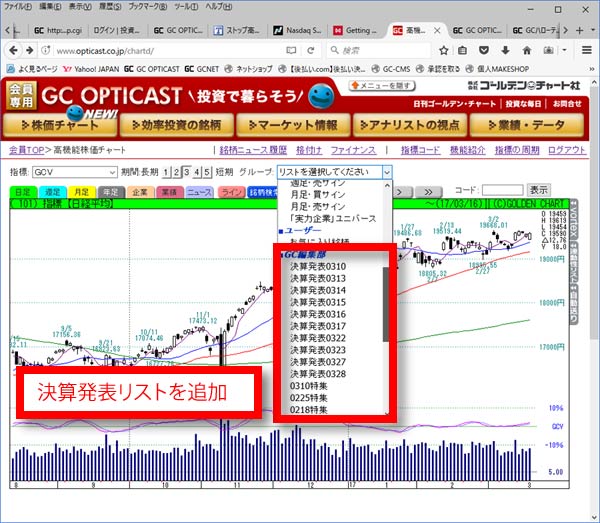Click the コード input field
Viewport: 600px width, 523px height.
coord(502,190)
